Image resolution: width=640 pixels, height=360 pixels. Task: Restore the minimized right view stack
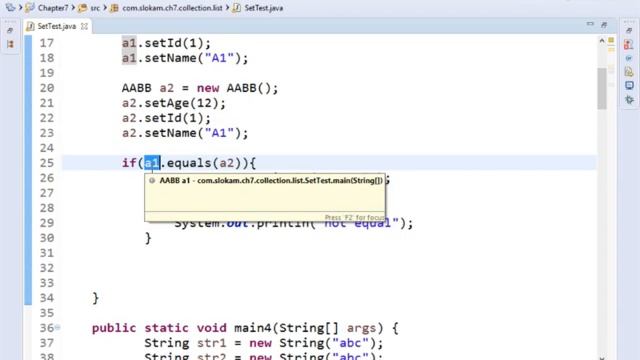629,31
